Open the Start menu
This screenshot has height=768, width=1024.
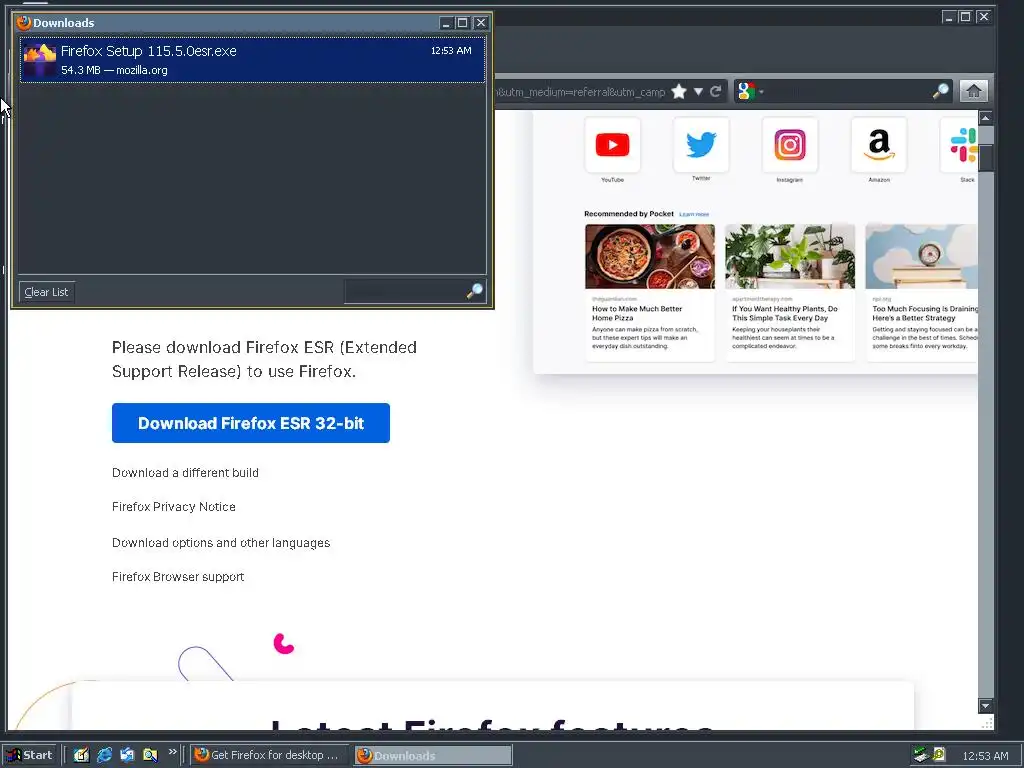[x=30, y=755]
